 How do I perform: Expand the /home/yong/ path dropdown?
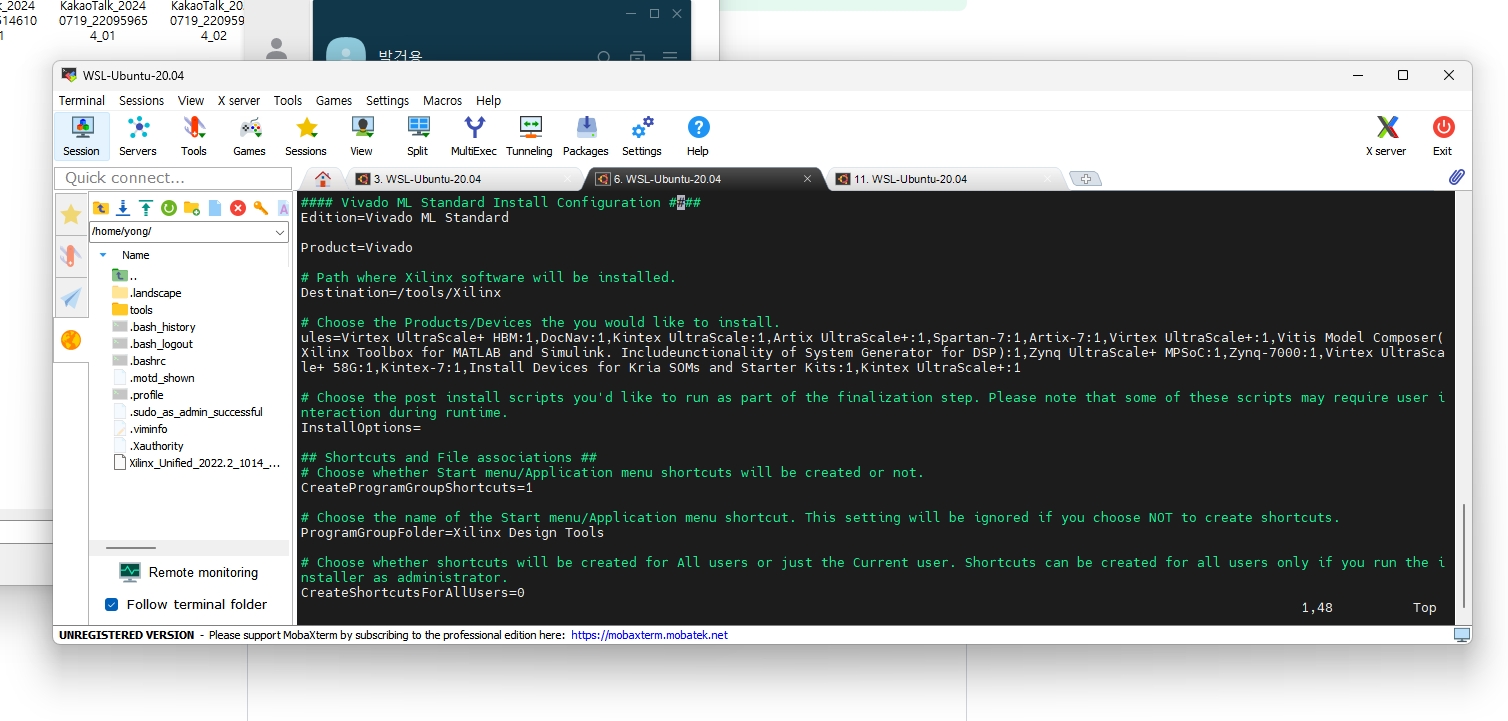(280, 231)
